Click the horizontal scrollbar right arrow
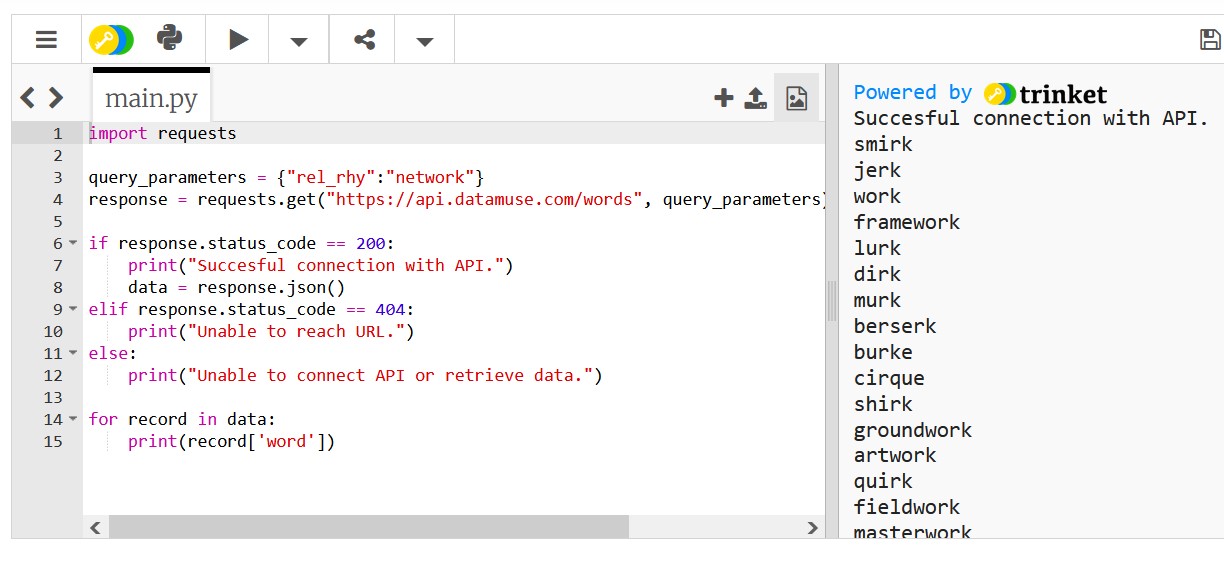 click(813, 528)
